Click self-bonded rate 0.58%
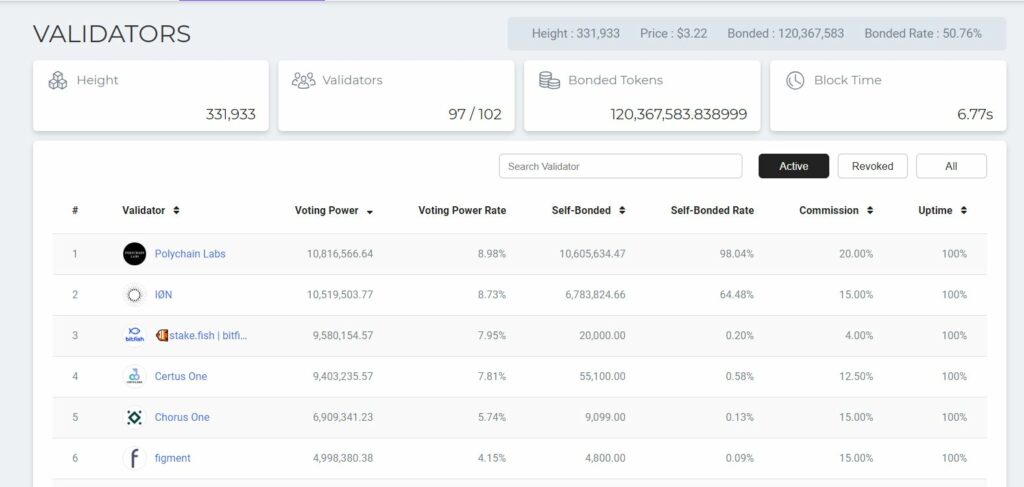The height and width of the screenshot is (487, 1024). coord(739,377)
